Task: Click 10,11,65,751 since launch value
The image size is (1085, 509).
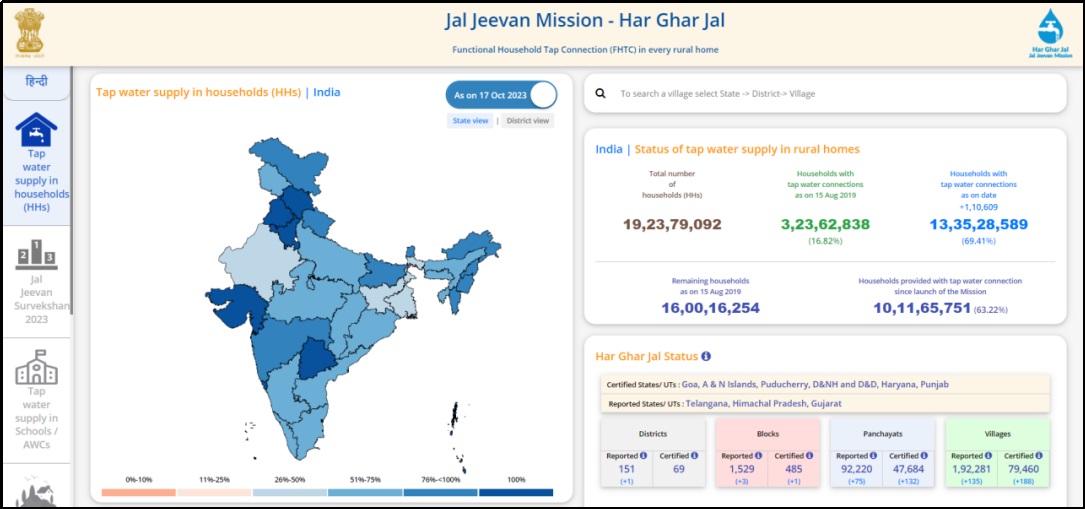Action: 922,308
